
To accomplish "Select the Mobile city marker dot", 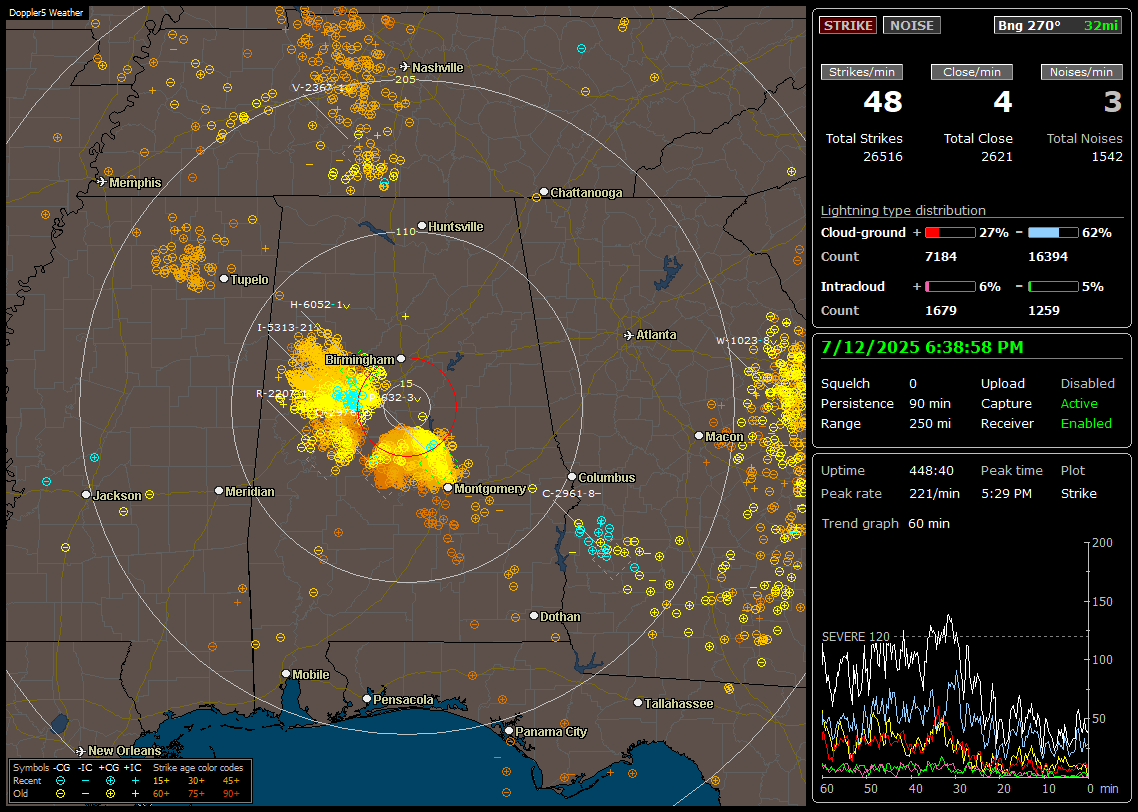I will (286, 674).
